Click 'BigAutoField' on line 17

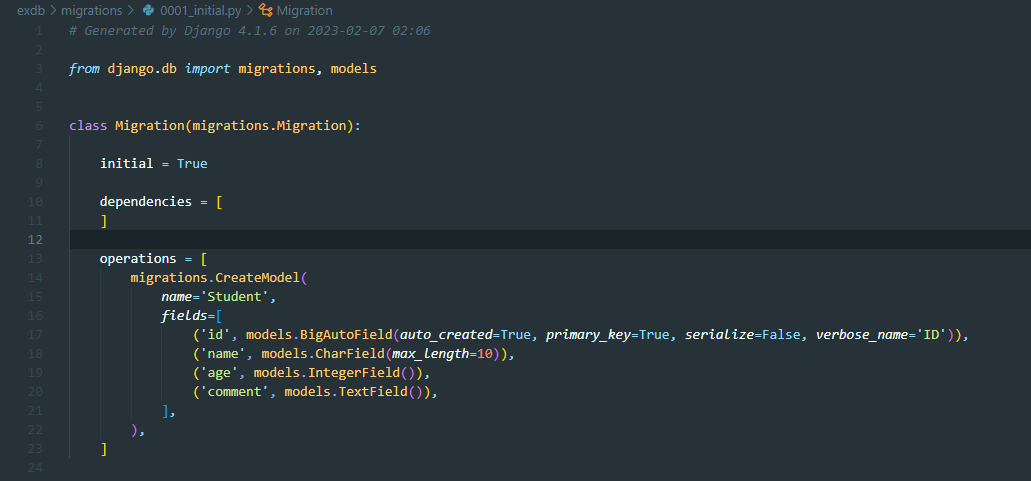tap(346, 334)
